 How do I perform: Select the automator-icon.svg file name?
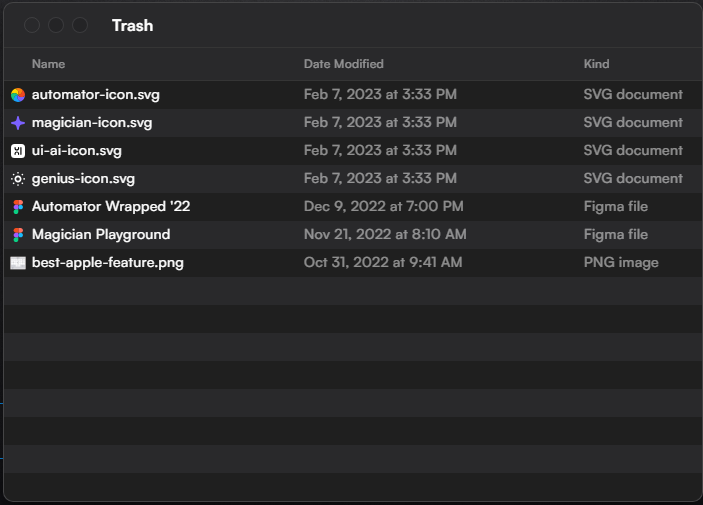[x=95, y=95]
